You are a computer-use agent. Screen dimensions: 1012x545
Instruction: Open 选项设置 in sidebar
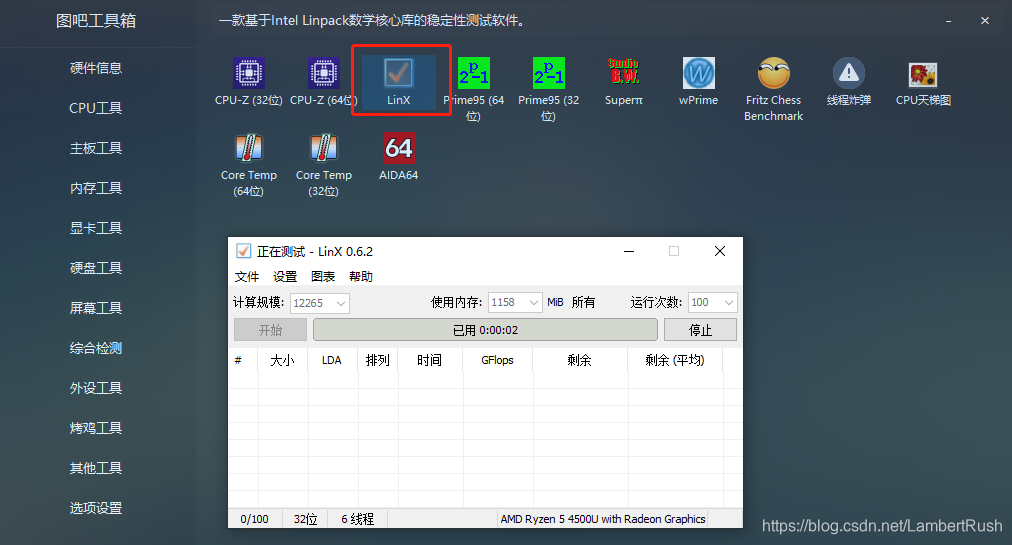point(96,508)
